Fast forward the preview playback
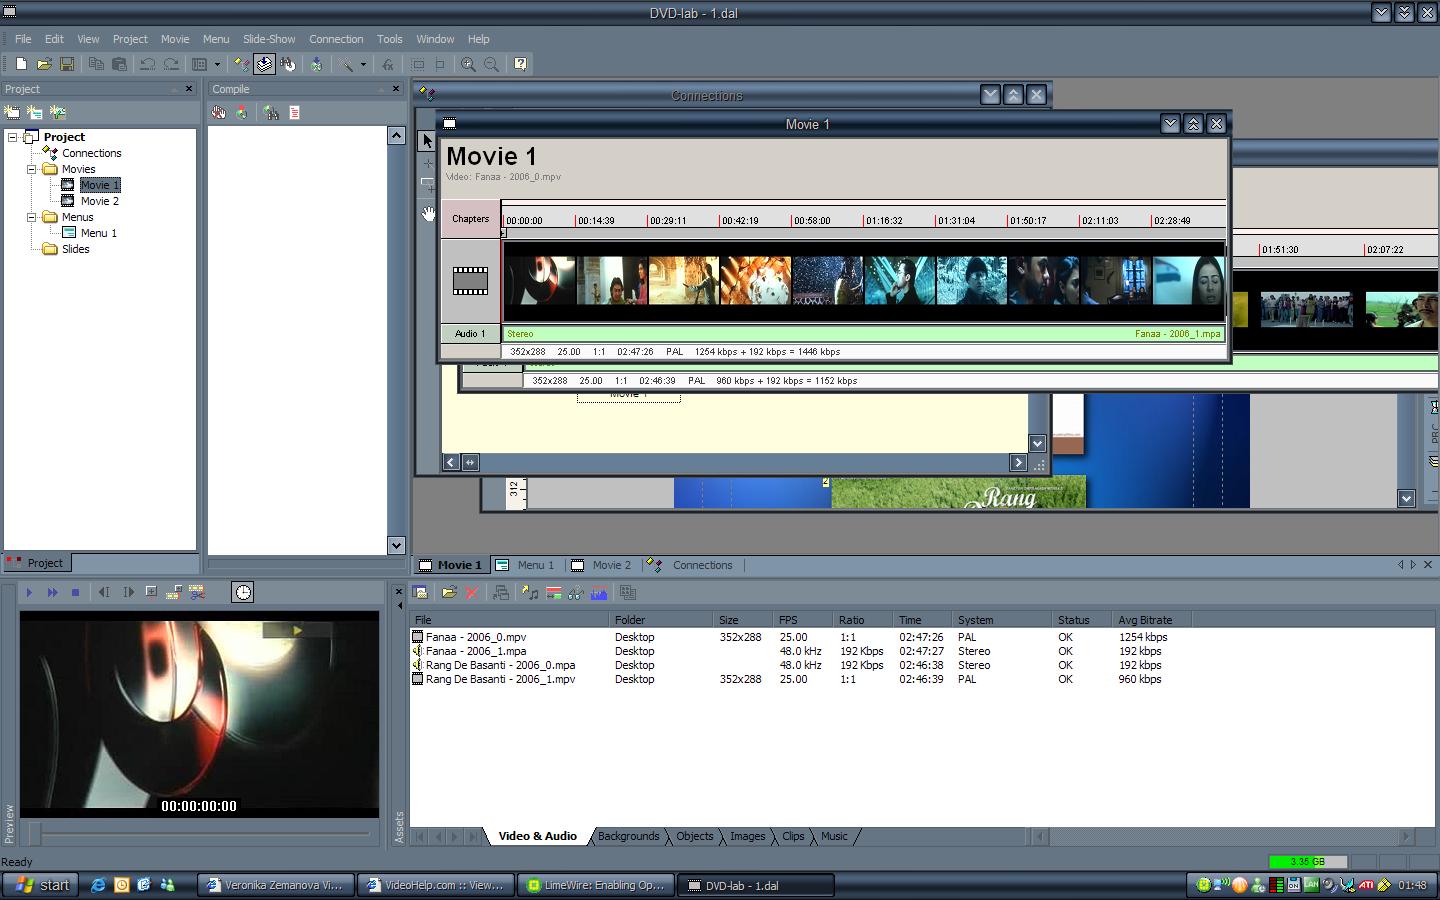Viewport: 1440px width, 900px height. click(52, 592)
